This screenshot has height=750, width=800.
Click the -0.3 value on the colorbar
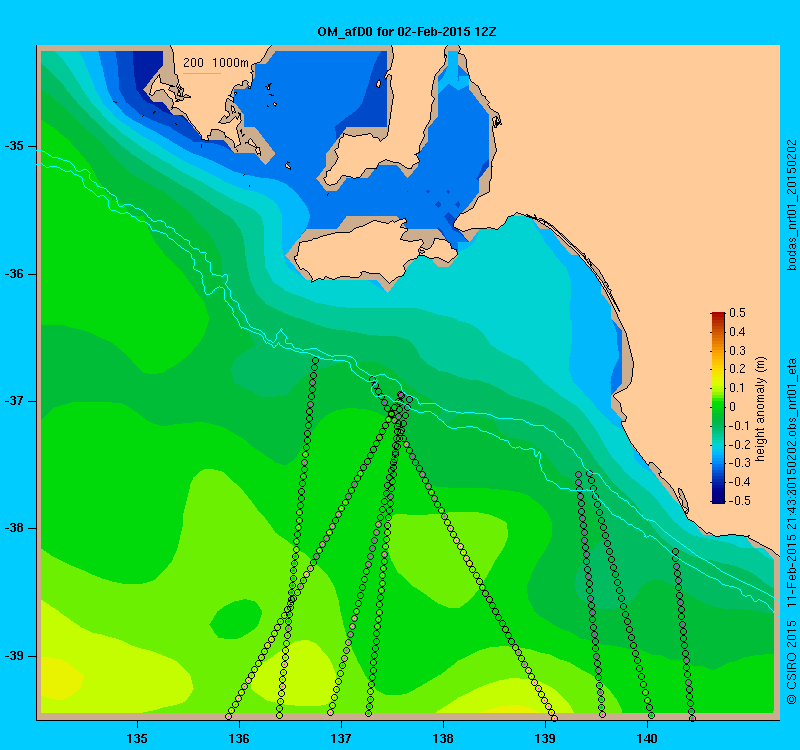[x=738, y=463]
